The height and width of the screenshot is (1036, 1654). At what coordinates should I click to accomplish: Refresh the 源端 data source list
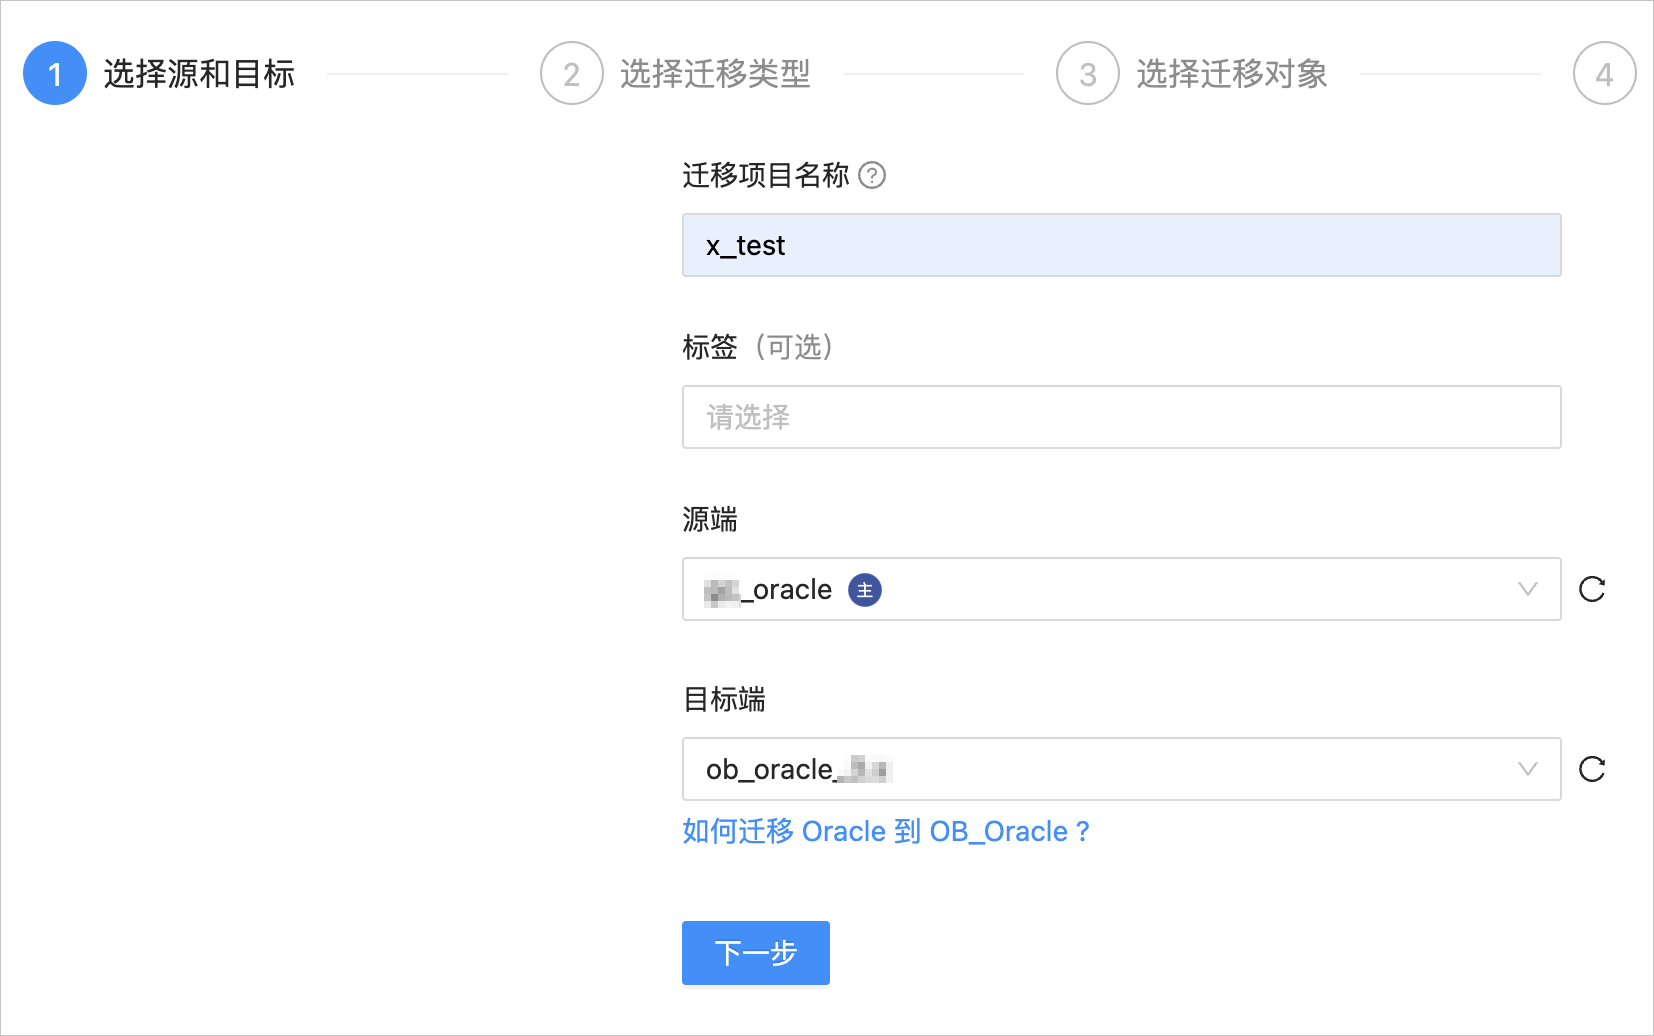click(1592, 589)
